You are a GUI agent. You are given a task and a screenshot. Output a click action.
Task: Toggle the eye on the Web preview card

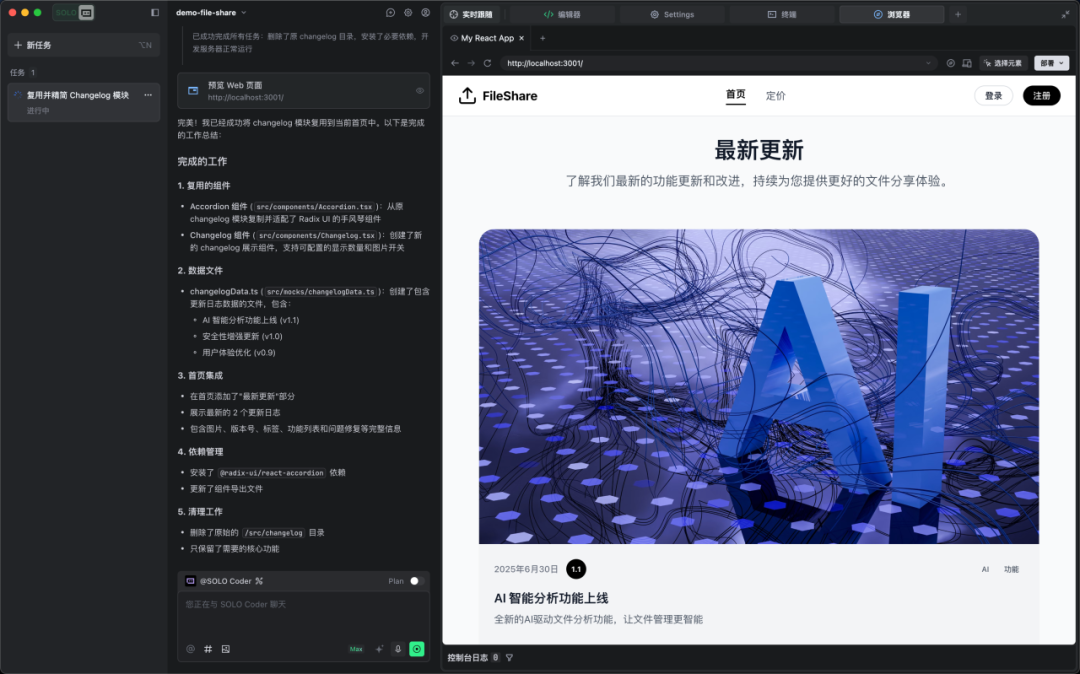[x=419, y=91]
